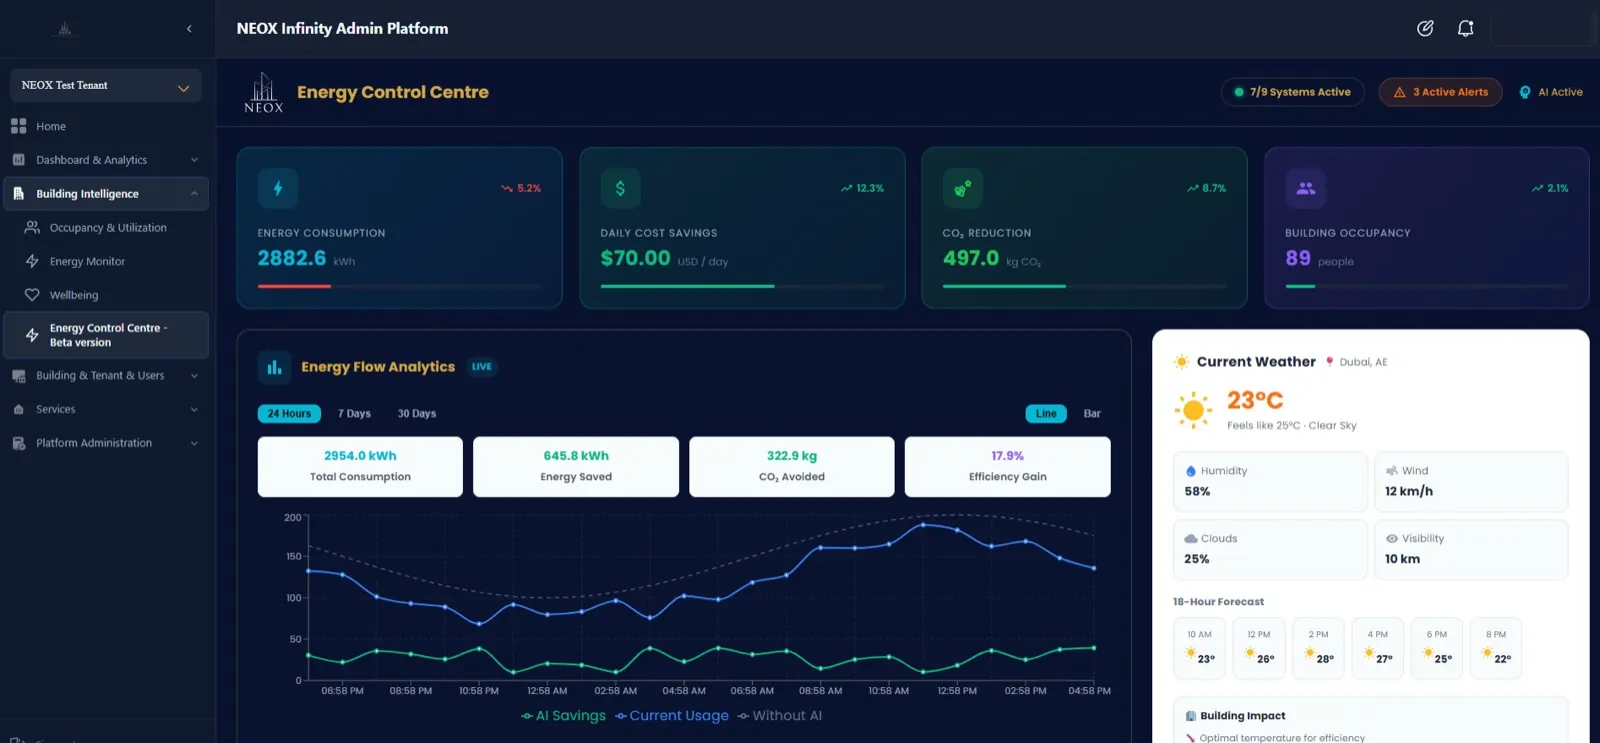Open Energy Control Centre - Beta version
Image resolution: width=1600 pixels, height=743 pixels.
click(x=107, y=335)
